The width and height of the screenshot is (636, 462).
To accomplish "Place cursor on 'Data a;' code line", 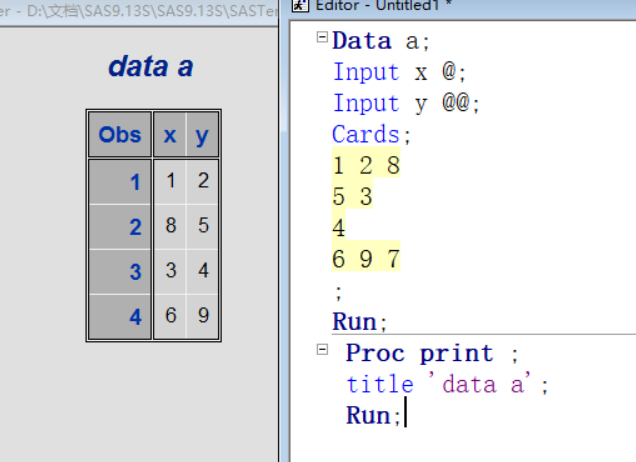I will tap(380, 41).
